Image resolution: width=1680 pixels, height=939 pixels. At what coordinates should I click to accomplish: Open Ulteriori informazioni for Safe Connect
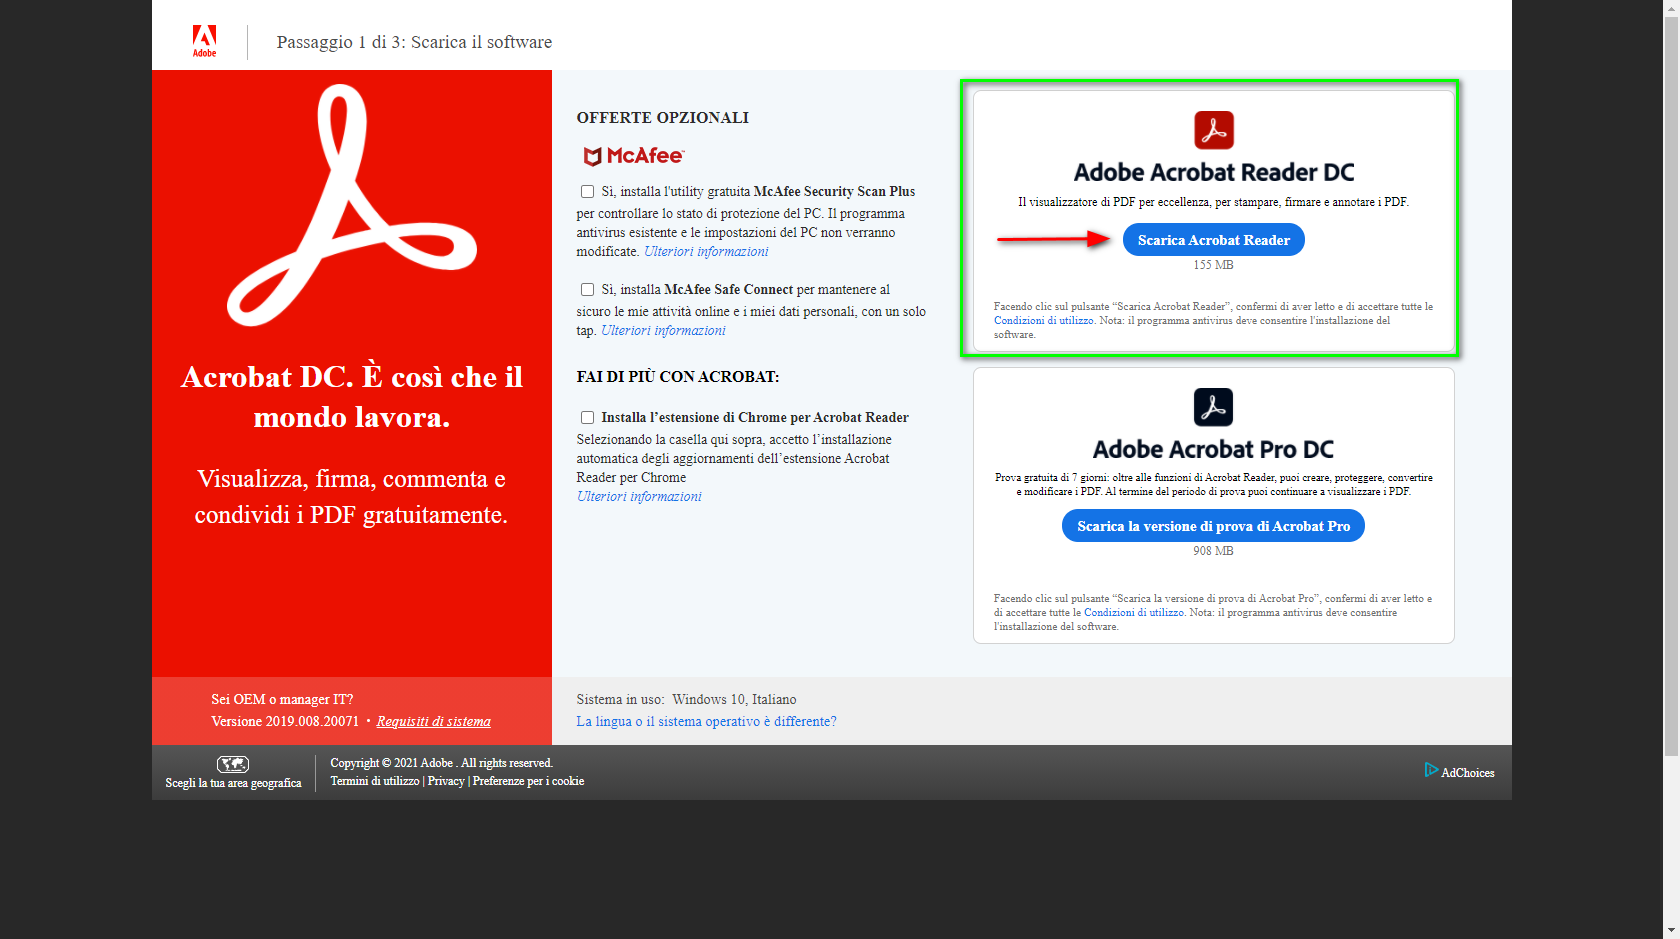(x=663, y=331)
